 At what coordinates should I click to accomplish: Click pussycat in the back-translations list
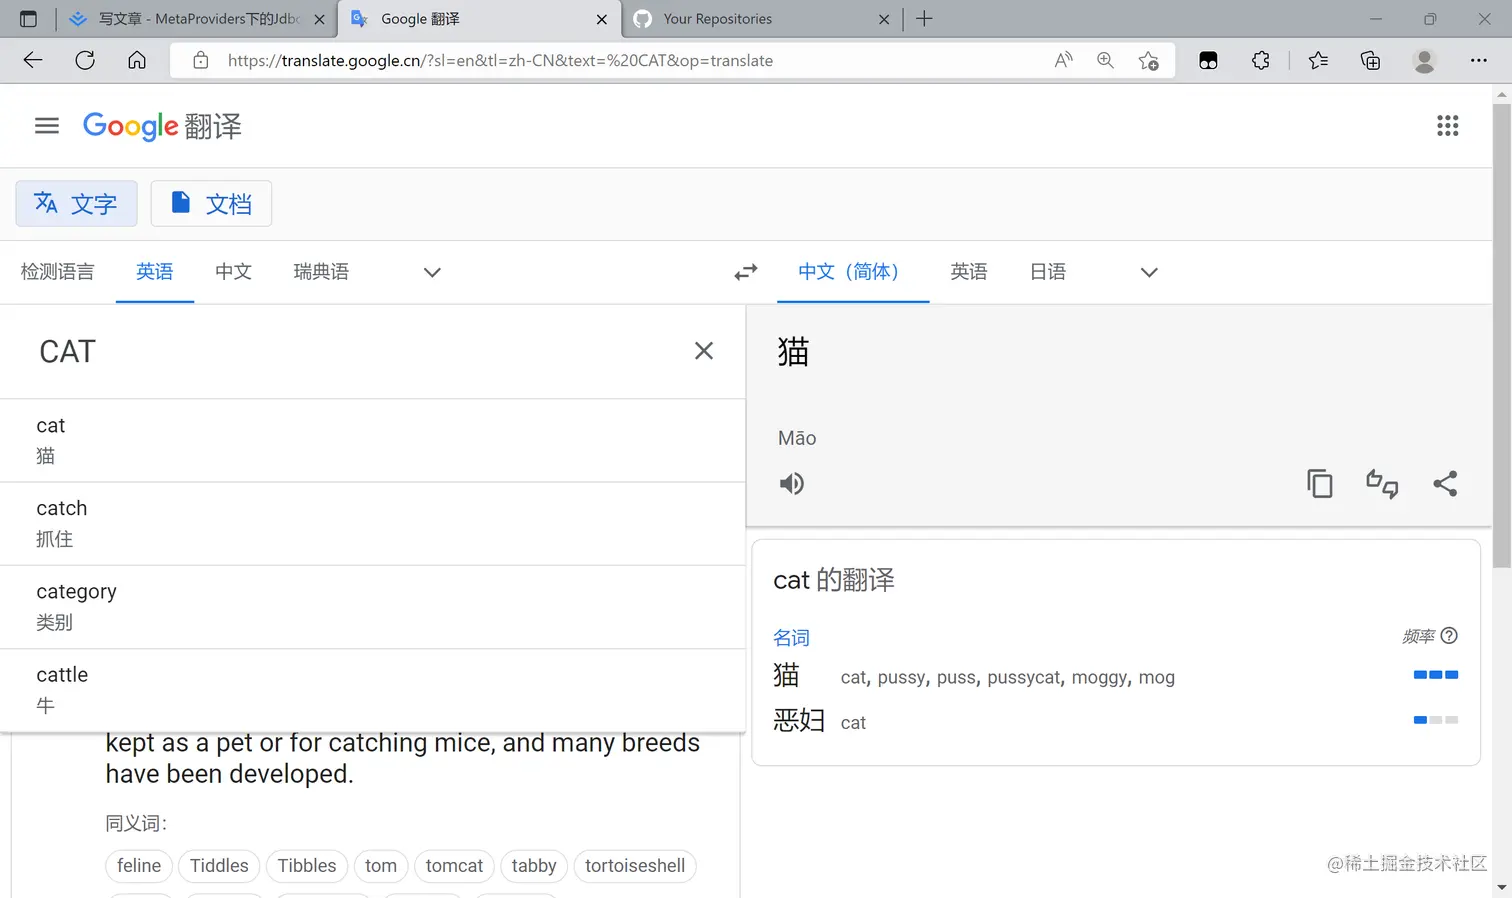tap(1024, 678)
